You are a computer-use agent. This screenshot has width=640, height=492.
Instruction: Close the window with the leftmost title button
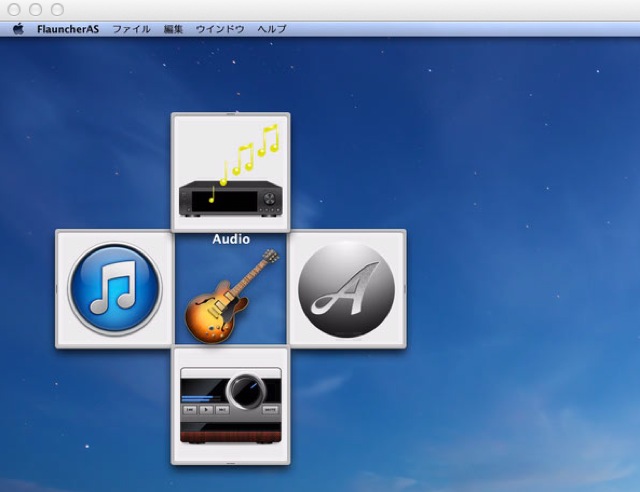pyautogui.click(x=14, y=9)
